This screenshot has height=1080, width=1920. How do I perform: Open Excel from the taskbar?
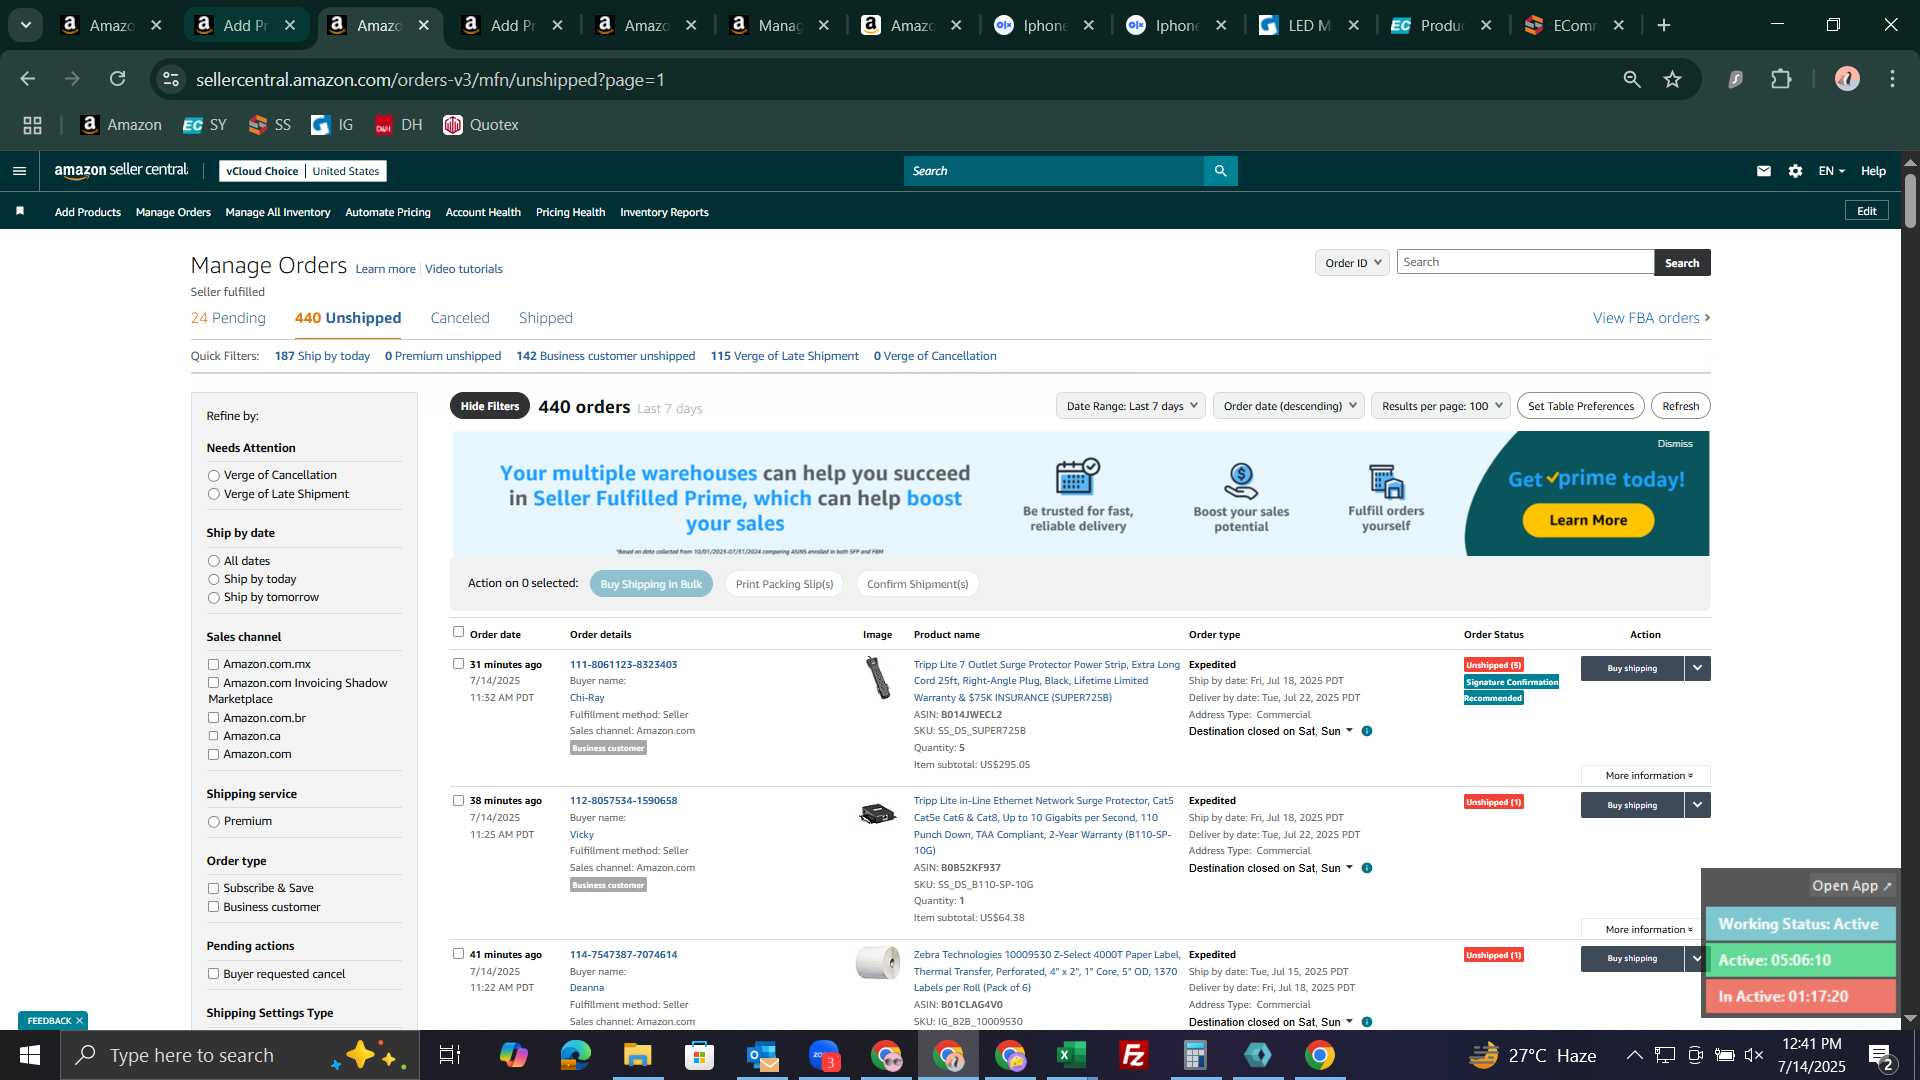click(1072, 1055)
